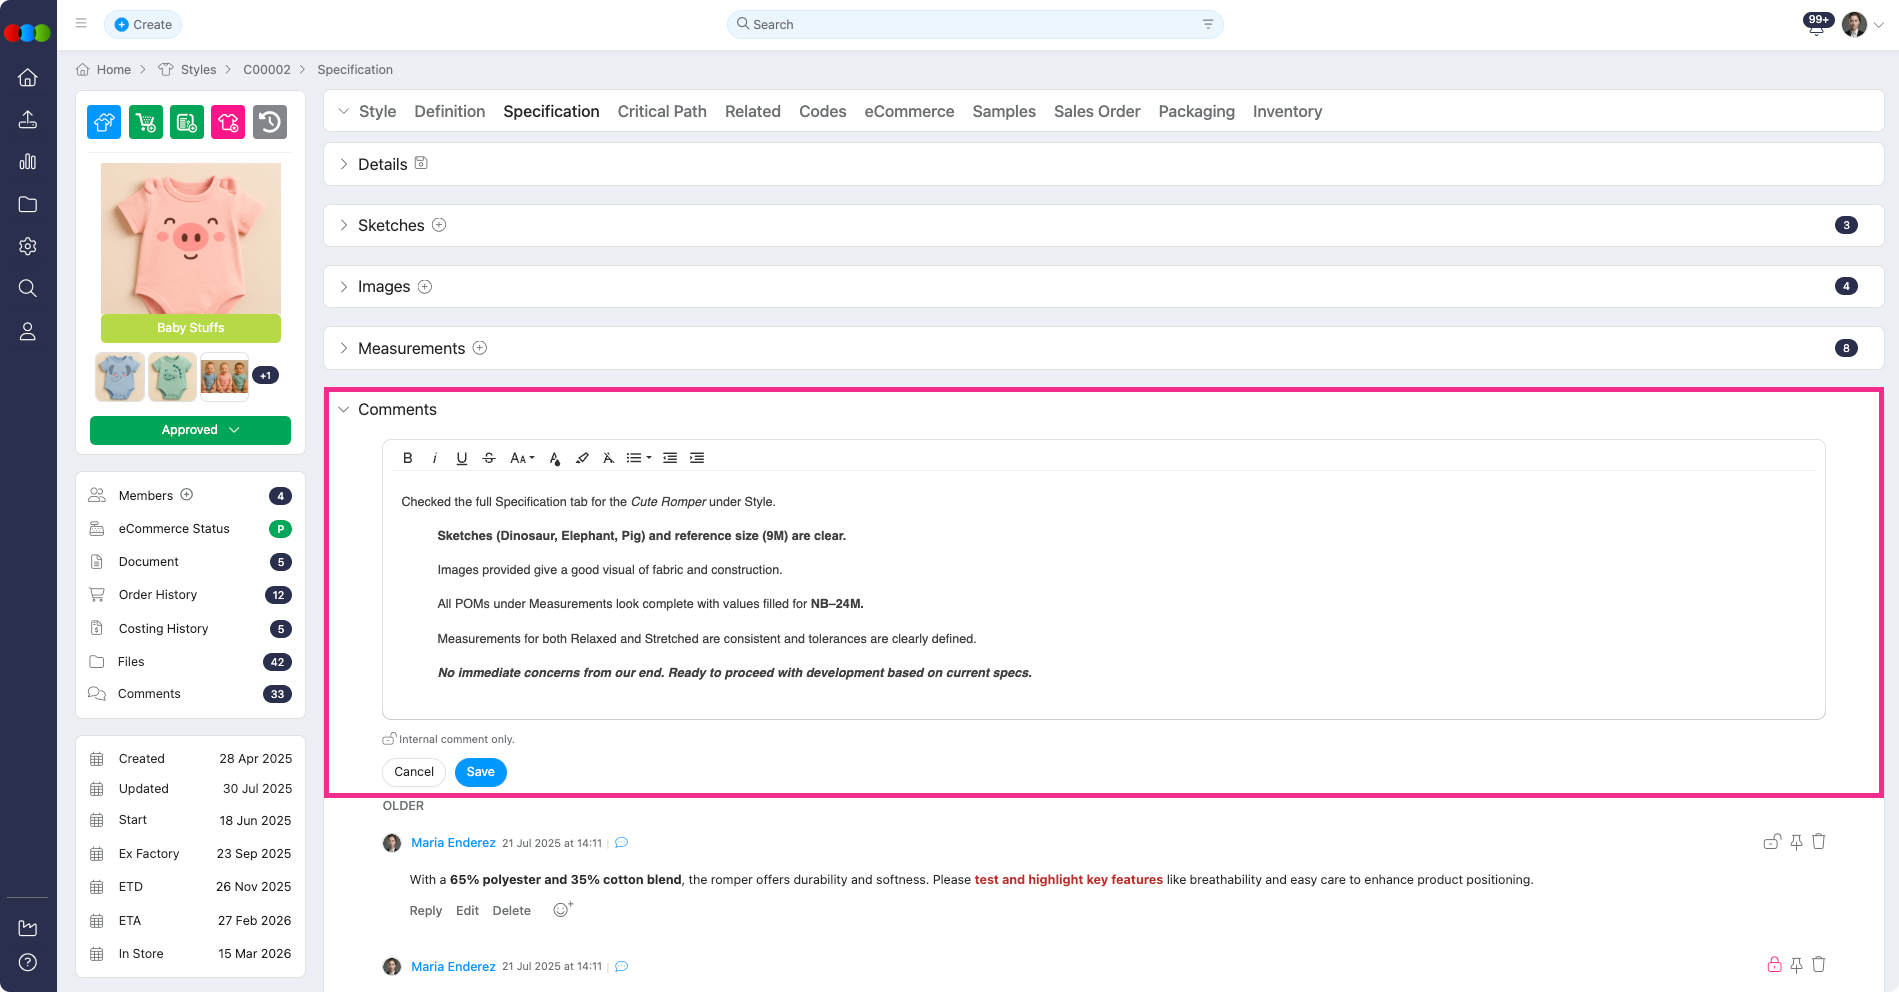Click the highlighter marker icon in editor

point(582,458)
